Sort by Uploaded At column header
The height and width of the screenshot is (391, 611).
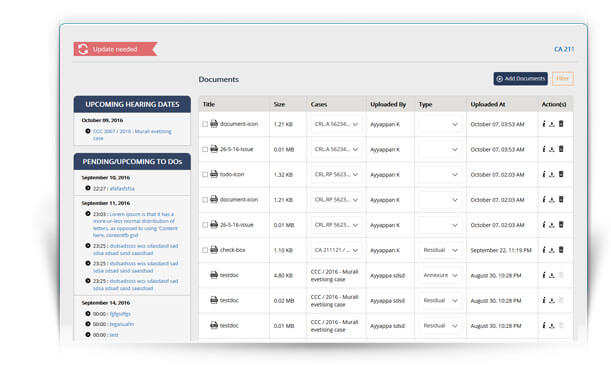point(488,104)
